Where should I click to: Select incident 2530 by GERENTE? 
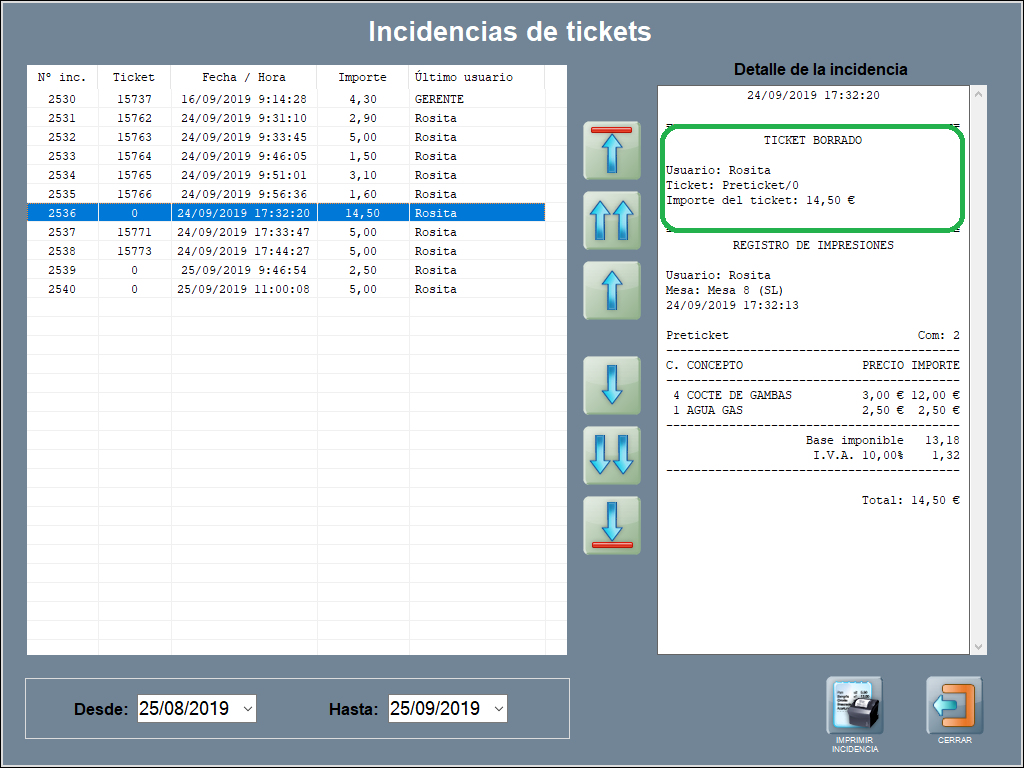[285, 99]
